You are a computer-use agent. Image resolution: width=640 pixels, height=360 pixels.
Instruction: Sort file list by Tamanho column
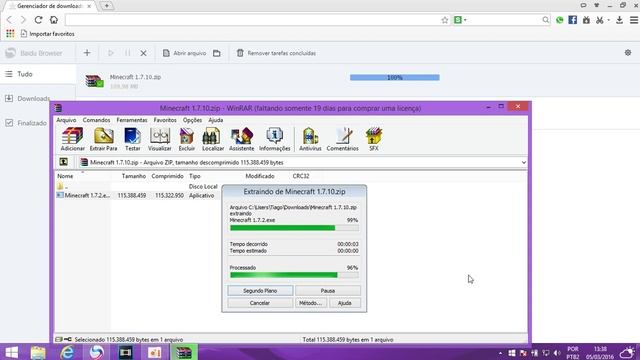[x=133, y=176]
